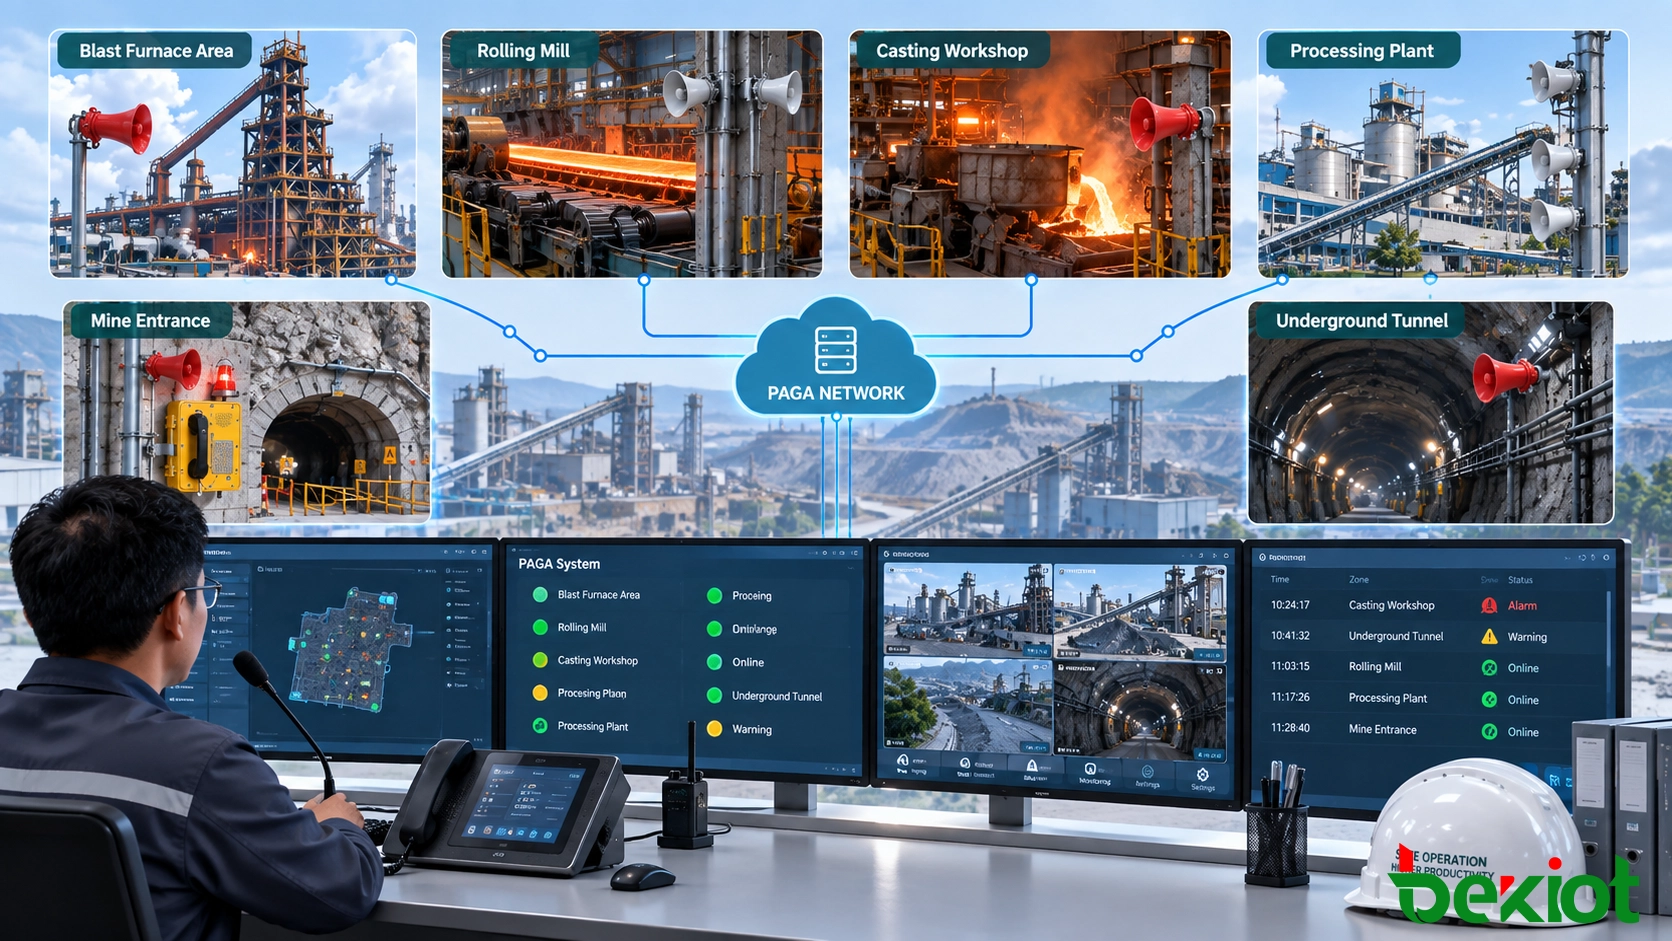Click the Zone column header in event log

(1359, 579)
